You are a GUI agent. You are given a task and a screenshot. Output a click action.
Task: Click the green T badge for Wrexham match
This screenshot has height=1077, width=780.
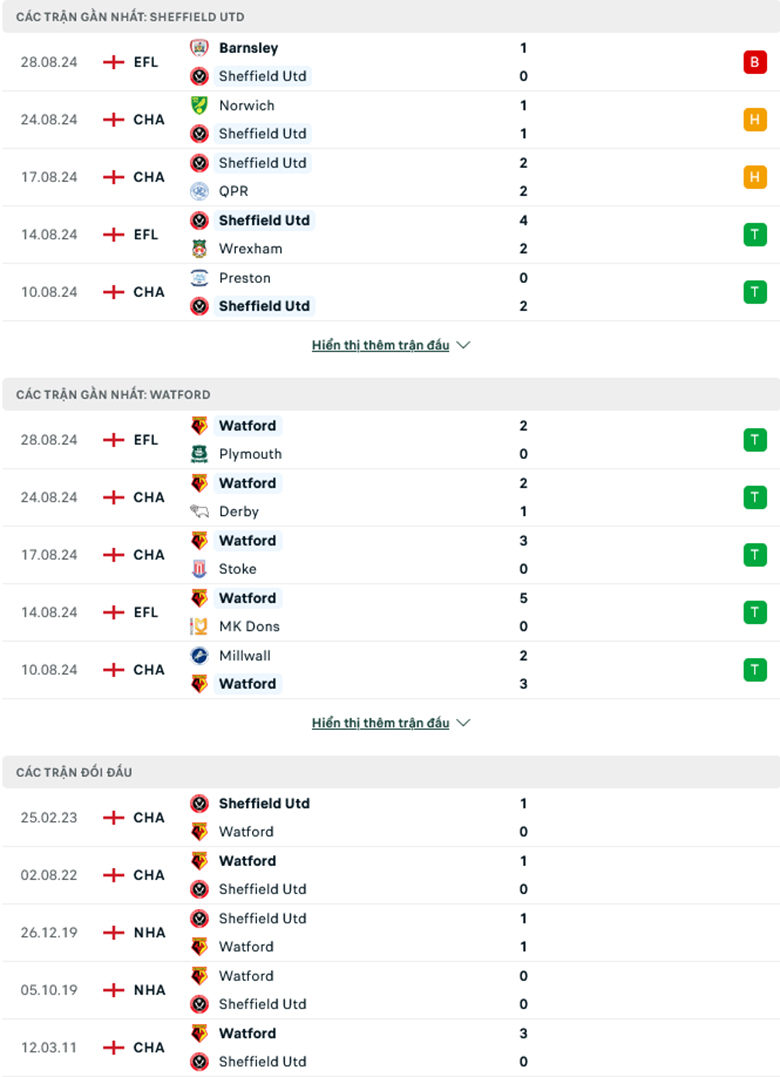pos(755,235)
